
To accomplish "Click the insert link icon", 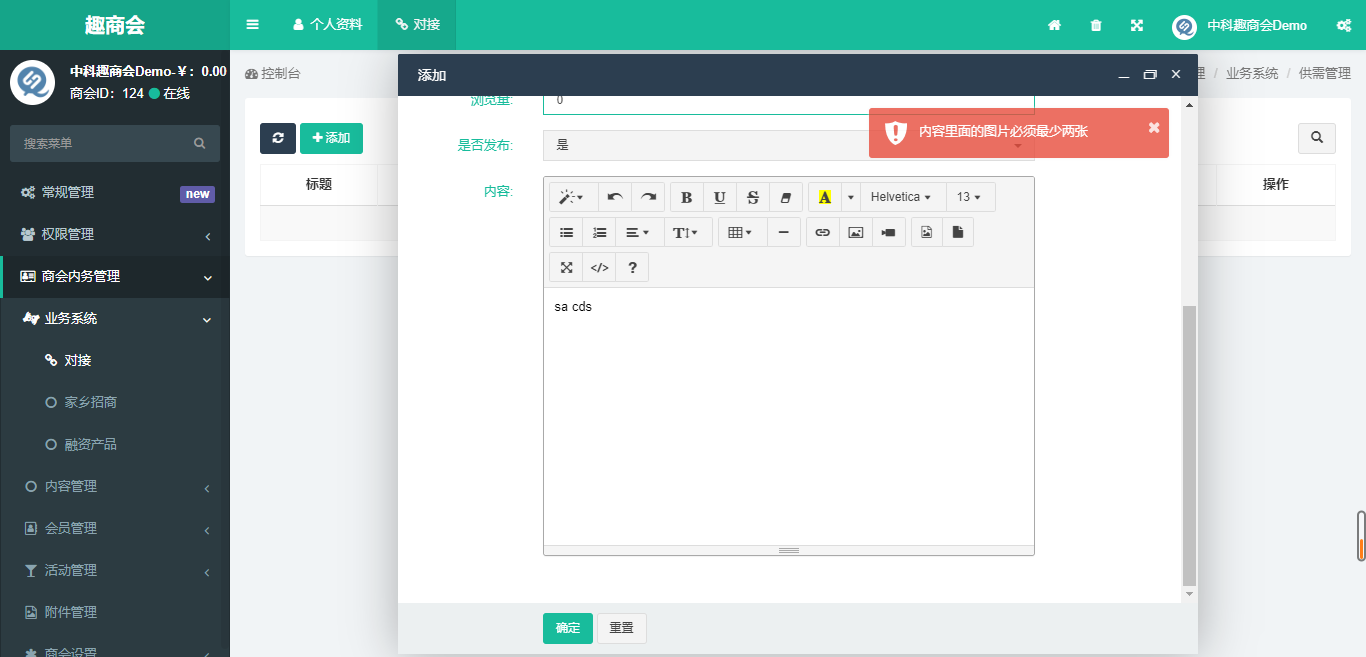I will click(822, 232).
